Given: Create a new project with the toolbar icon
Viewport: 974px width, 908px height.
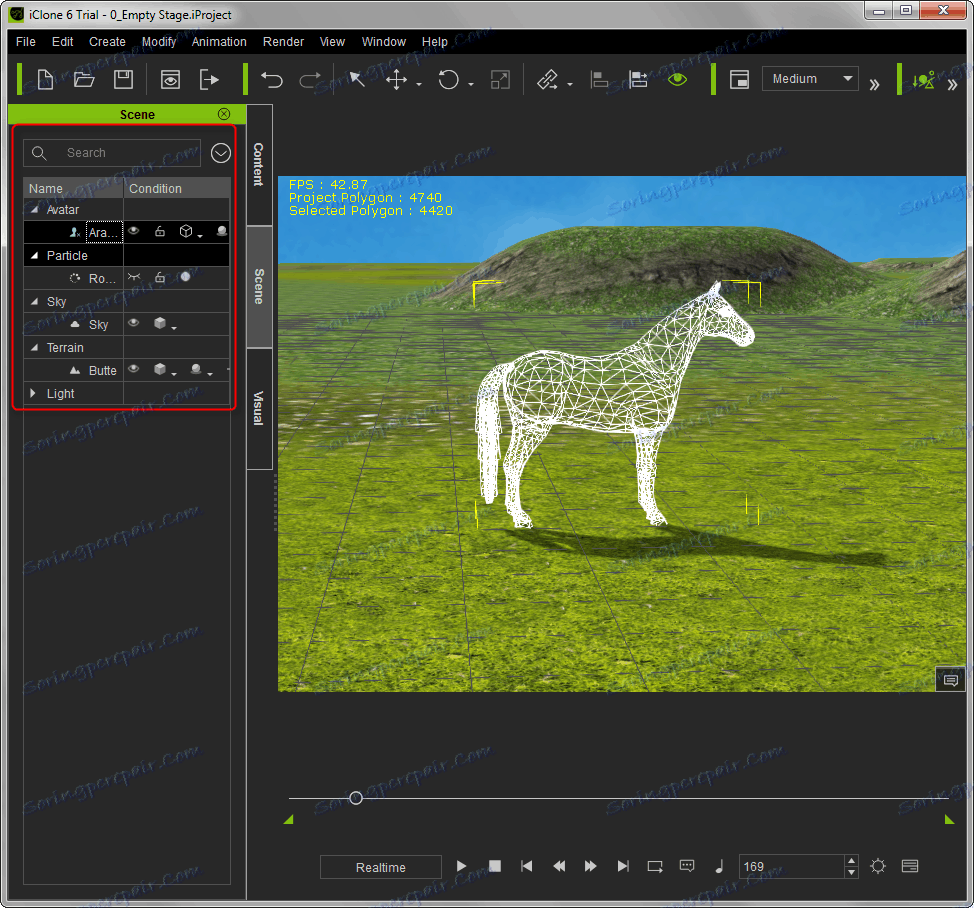Looking at the screenshot, I should tap(46, 80).
